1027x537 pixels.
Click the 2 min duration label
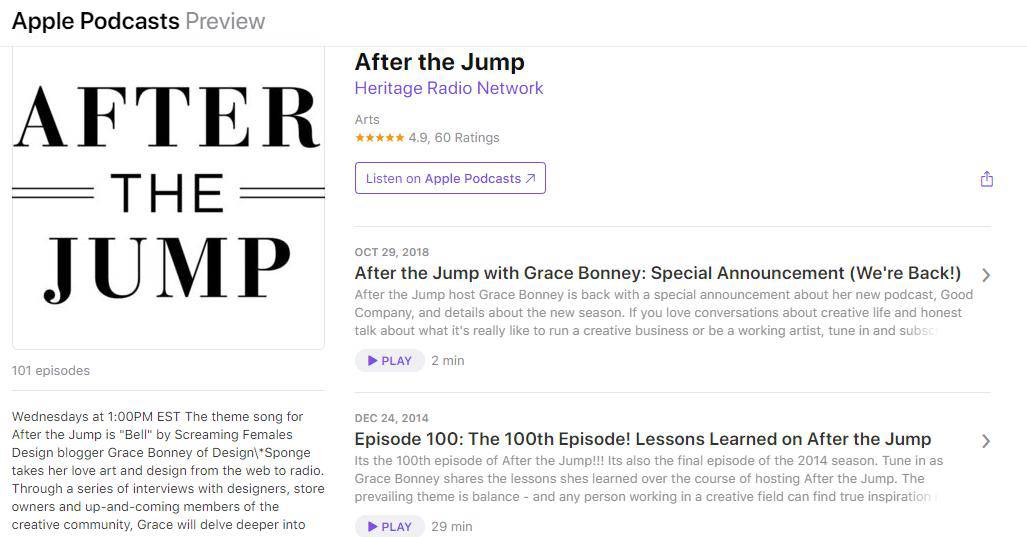tap(447, 361)
